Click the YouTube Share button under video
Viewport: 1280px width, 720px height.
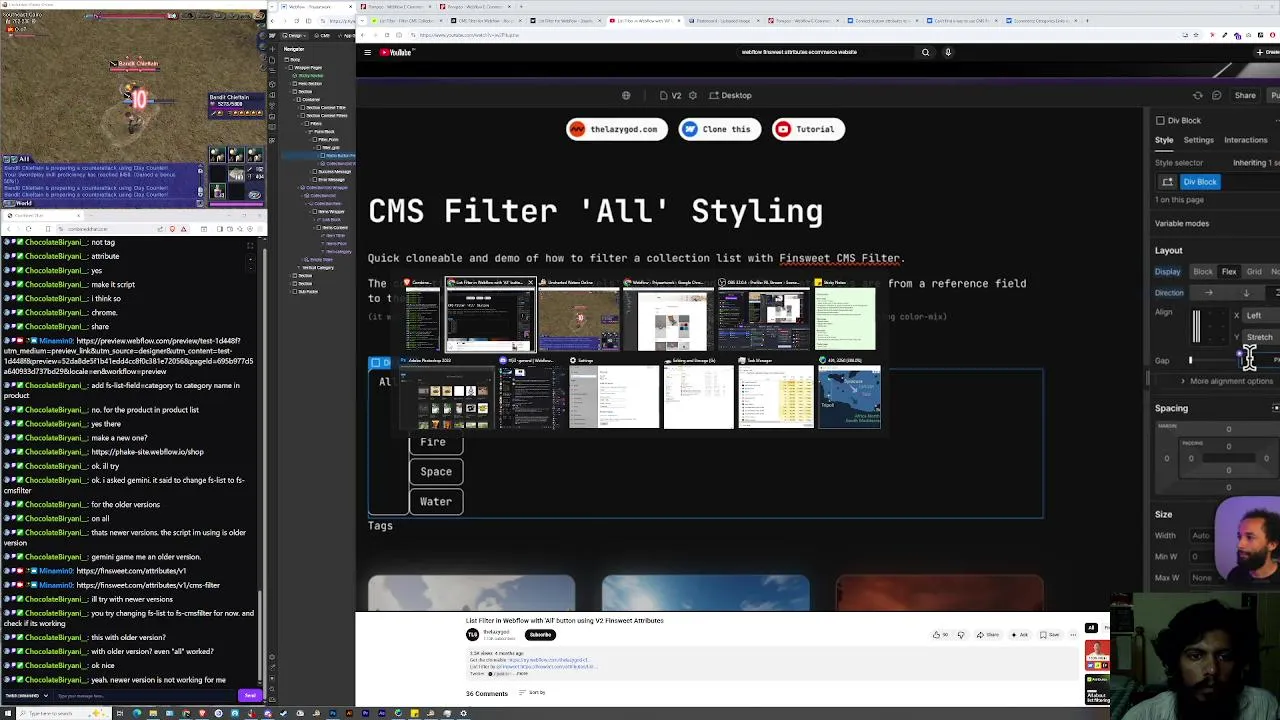(x=987, y=635)
